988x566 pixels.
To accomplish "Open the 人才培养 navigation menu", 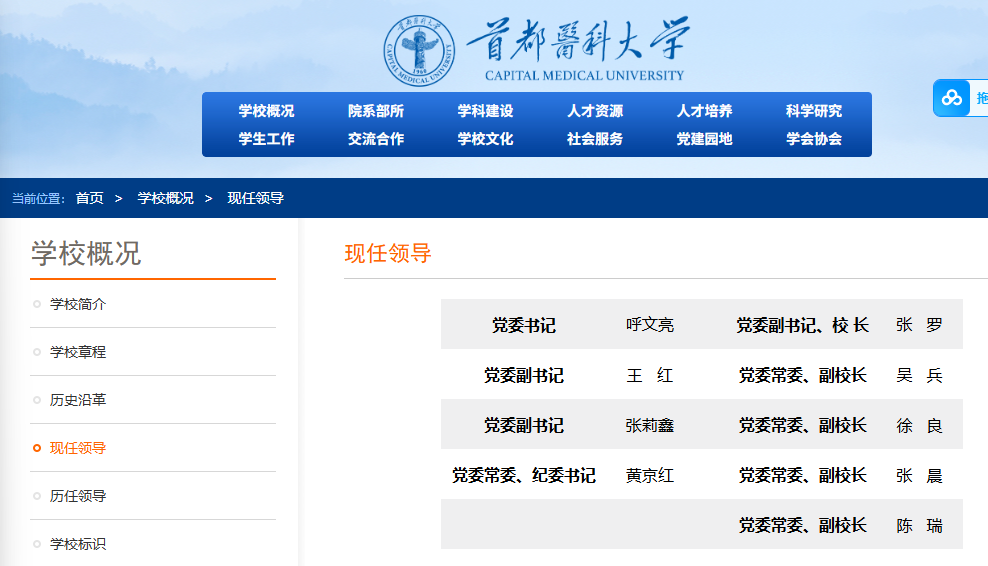I will pos(704,111).
